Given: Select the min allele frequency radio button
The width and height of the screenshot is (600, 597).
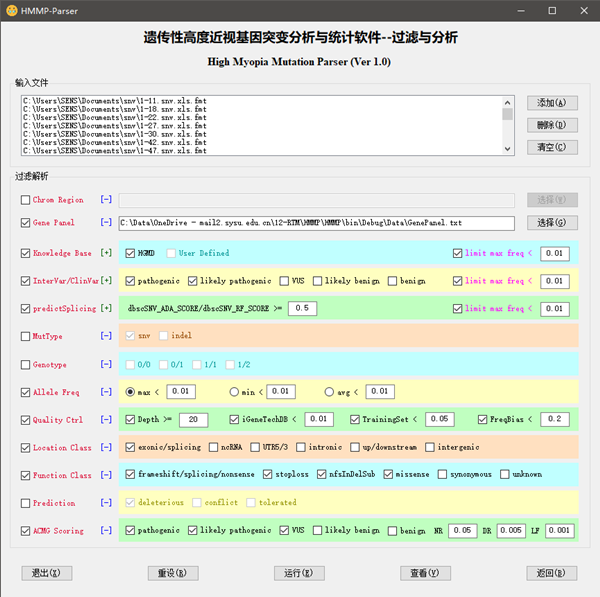Looking at the screenshot, I should pyautogui.click(x=234, y=392).
